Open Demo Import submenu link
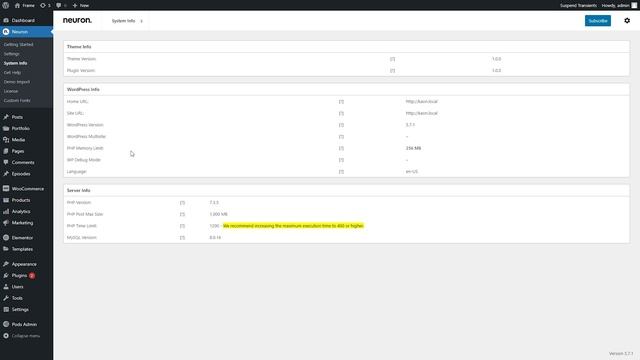Viewport: 640px width, 360px height. pos(17,82)
